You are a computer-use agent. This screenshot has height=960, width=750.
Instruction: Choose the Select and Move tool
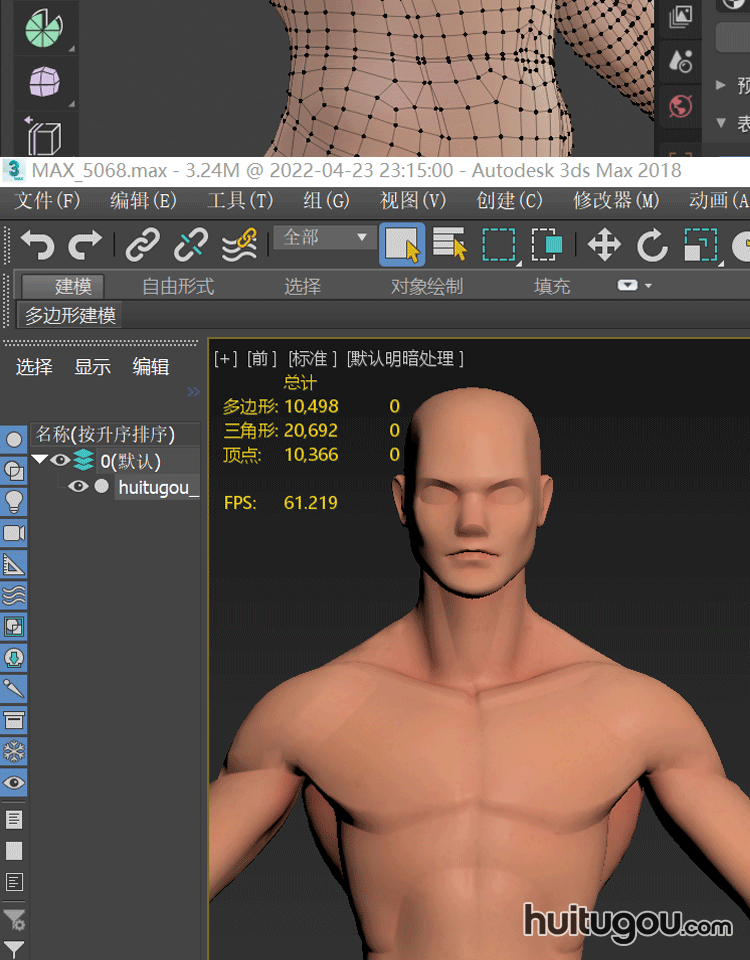tap(604, 244)
